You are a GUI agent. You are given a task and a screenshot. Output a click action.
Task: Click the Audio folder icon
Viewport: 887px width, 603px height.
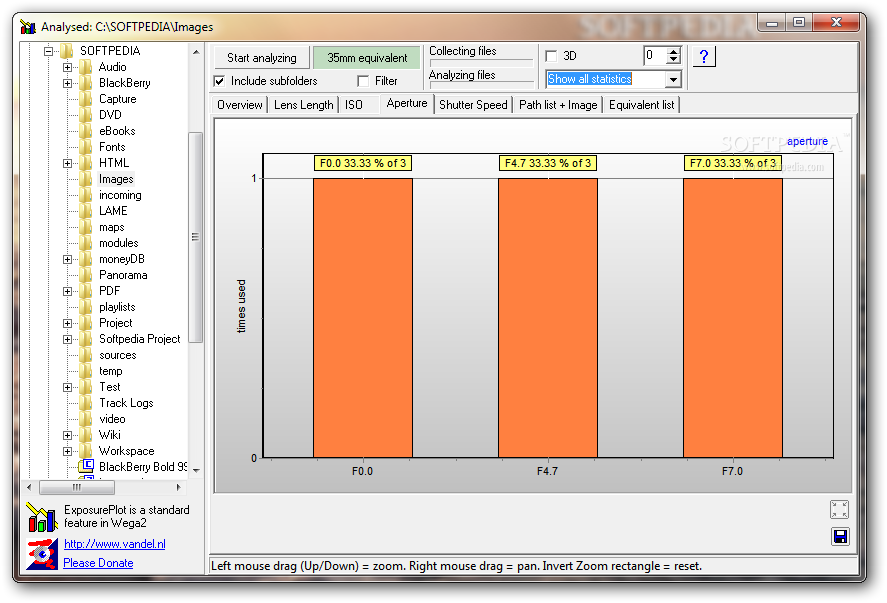[x=86, y=67]
